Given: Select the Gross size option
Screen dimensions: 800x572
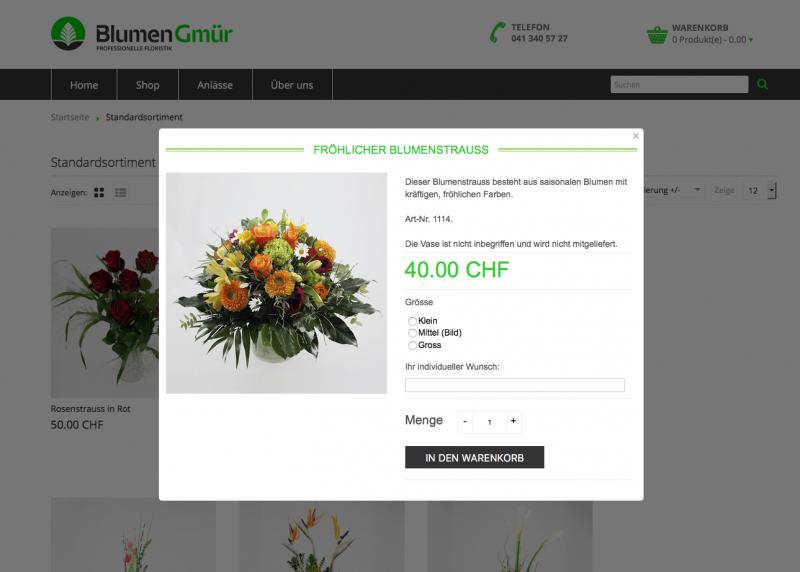Looking at the screenshot, I should click(412, 345).
